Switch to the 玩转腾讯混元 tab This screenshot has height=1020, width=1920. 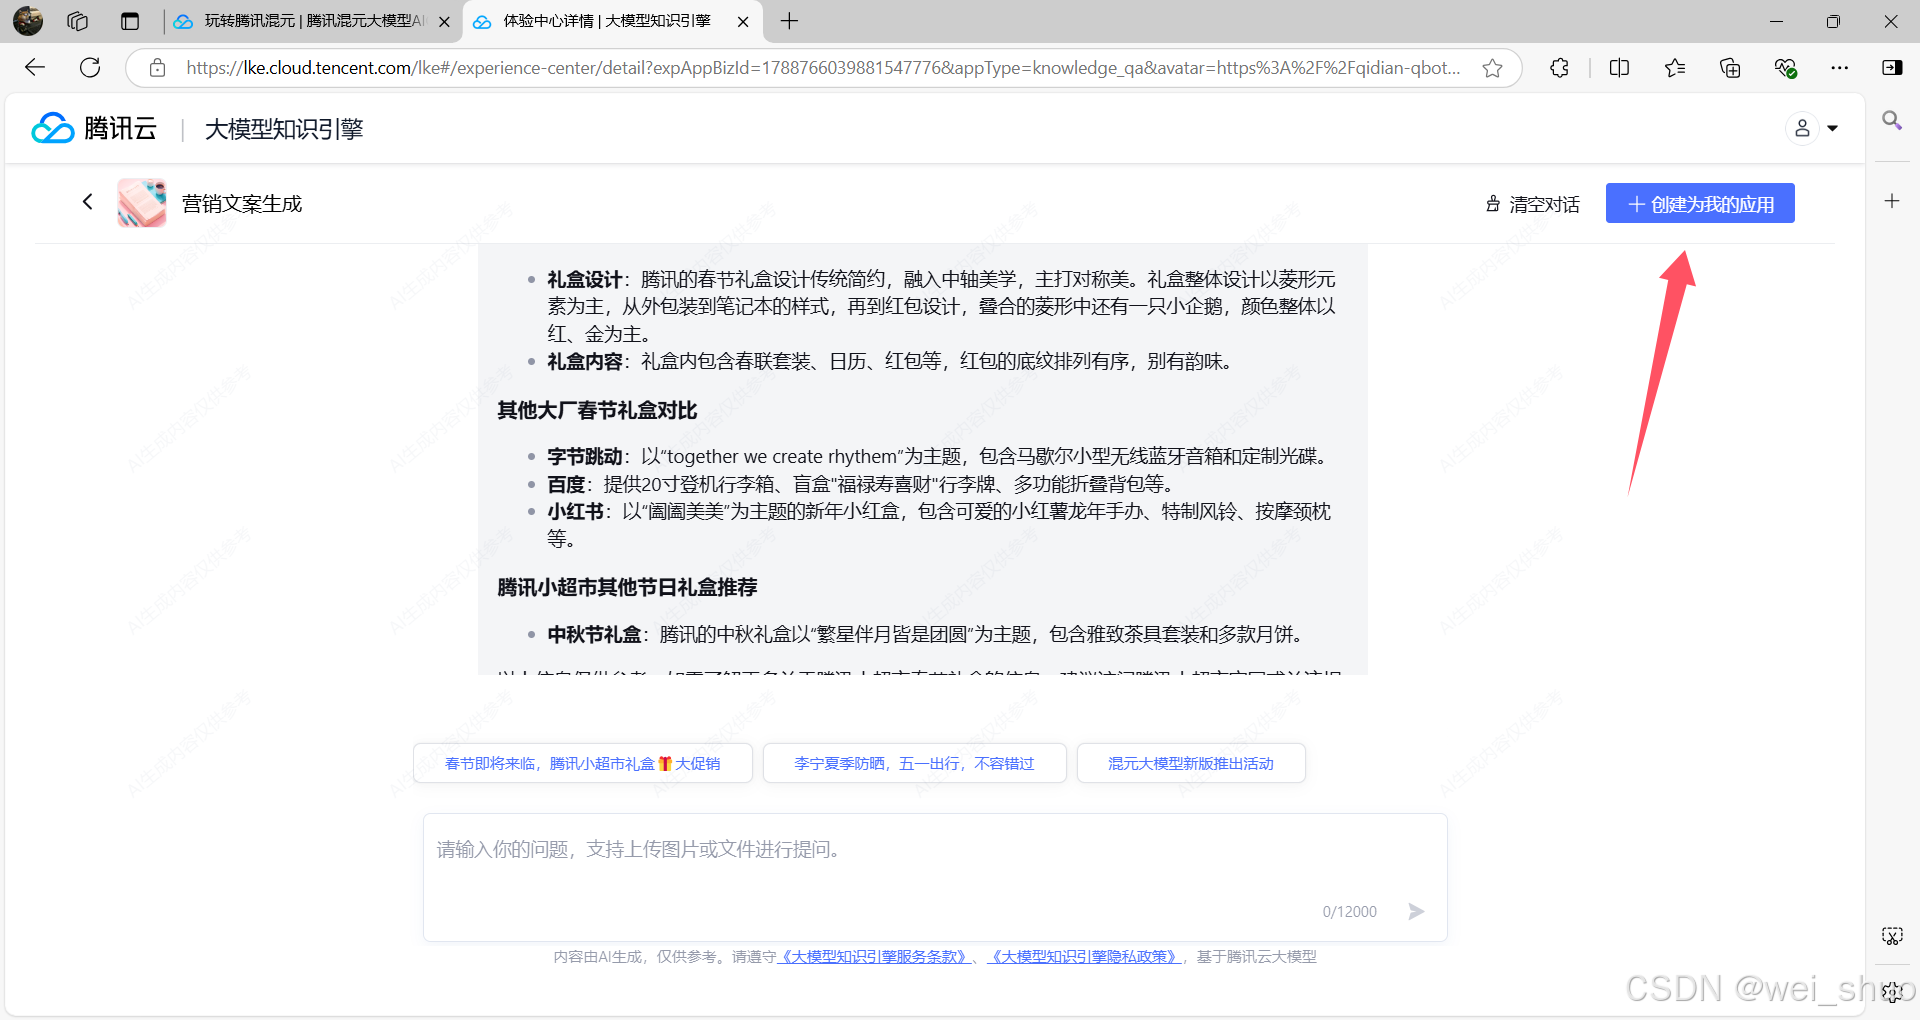310,21
